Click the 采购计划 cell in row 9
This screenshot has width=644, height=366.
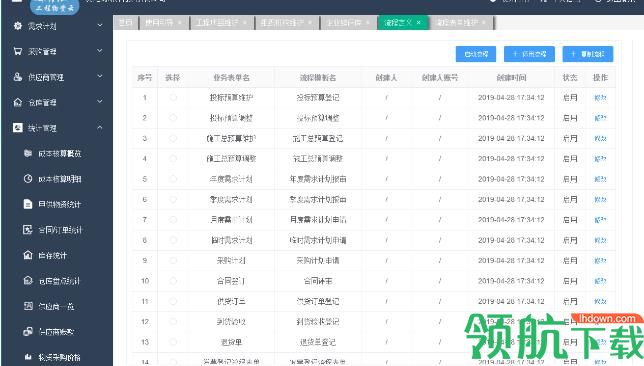231,260
